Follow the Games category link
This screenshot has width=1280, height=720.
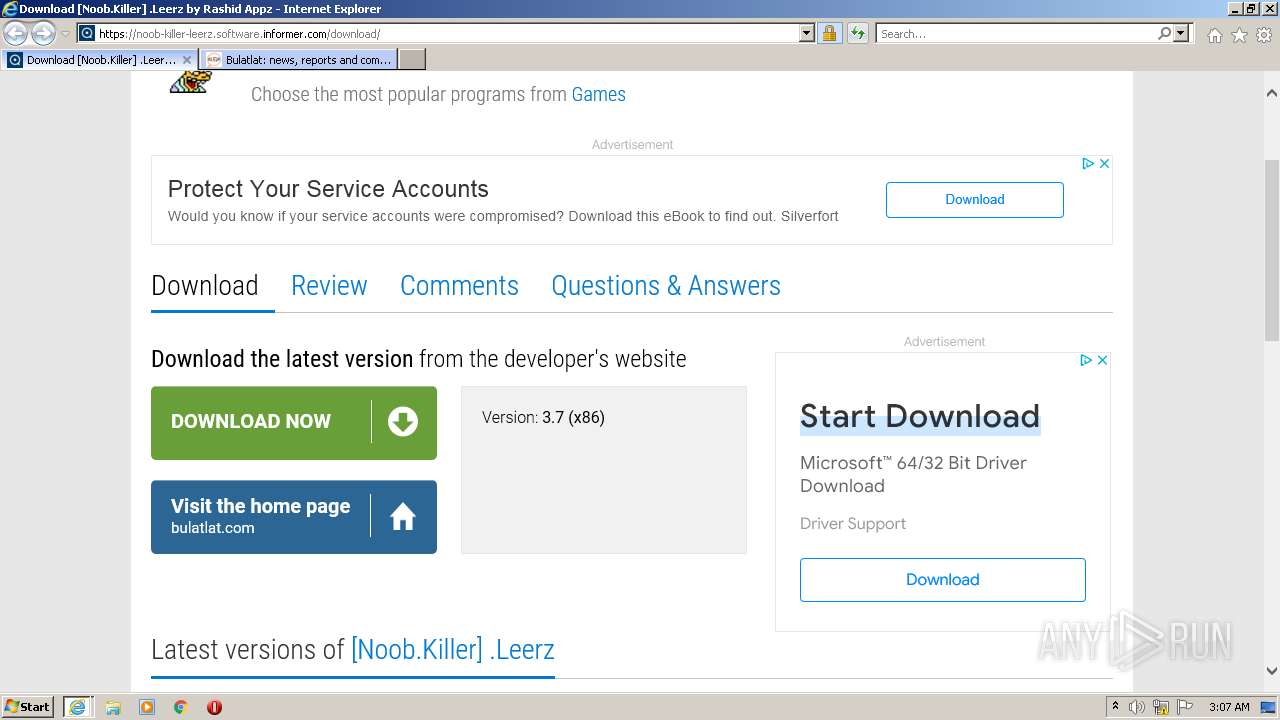598,94
